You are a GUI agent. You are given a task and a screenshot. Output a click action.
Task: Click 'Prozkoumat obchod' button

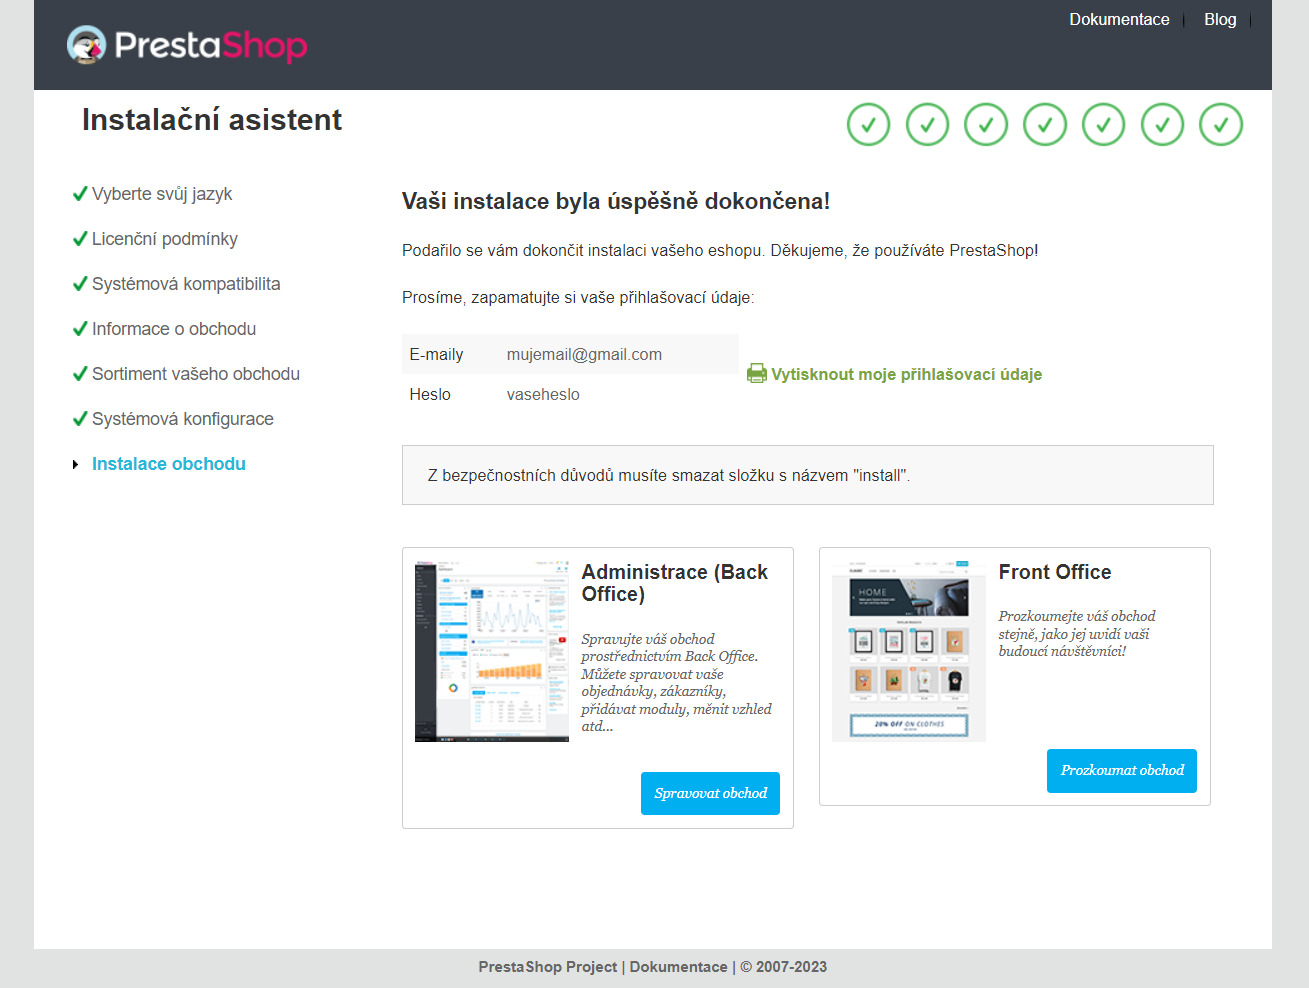click(1122, 771)
